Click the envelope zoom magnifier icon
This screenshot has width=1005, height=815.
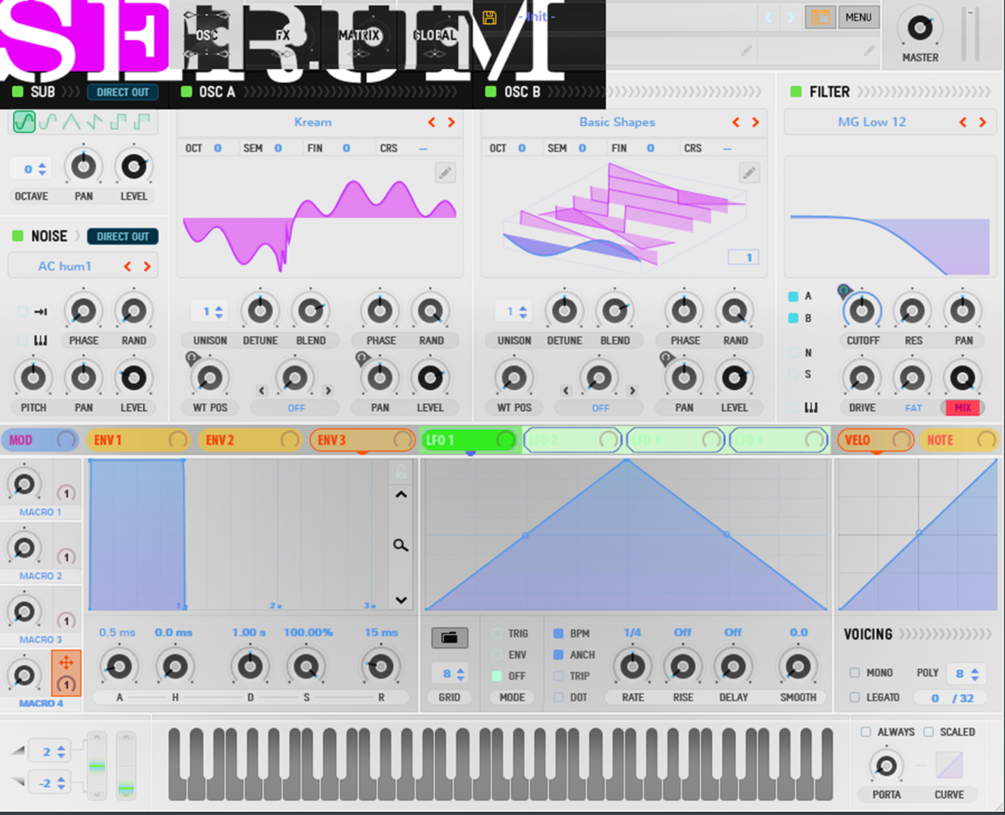401,545
